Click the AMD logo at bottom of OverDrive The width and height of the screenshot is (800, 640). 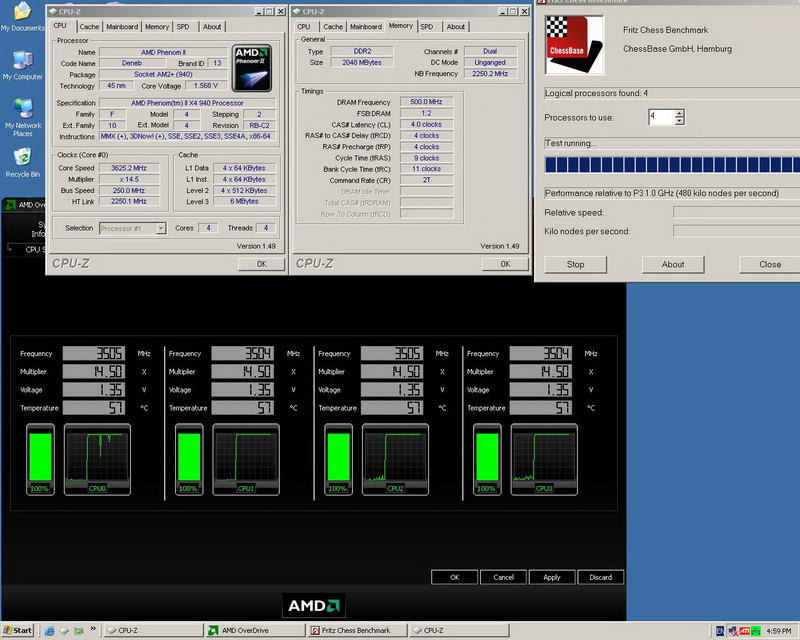314,606
